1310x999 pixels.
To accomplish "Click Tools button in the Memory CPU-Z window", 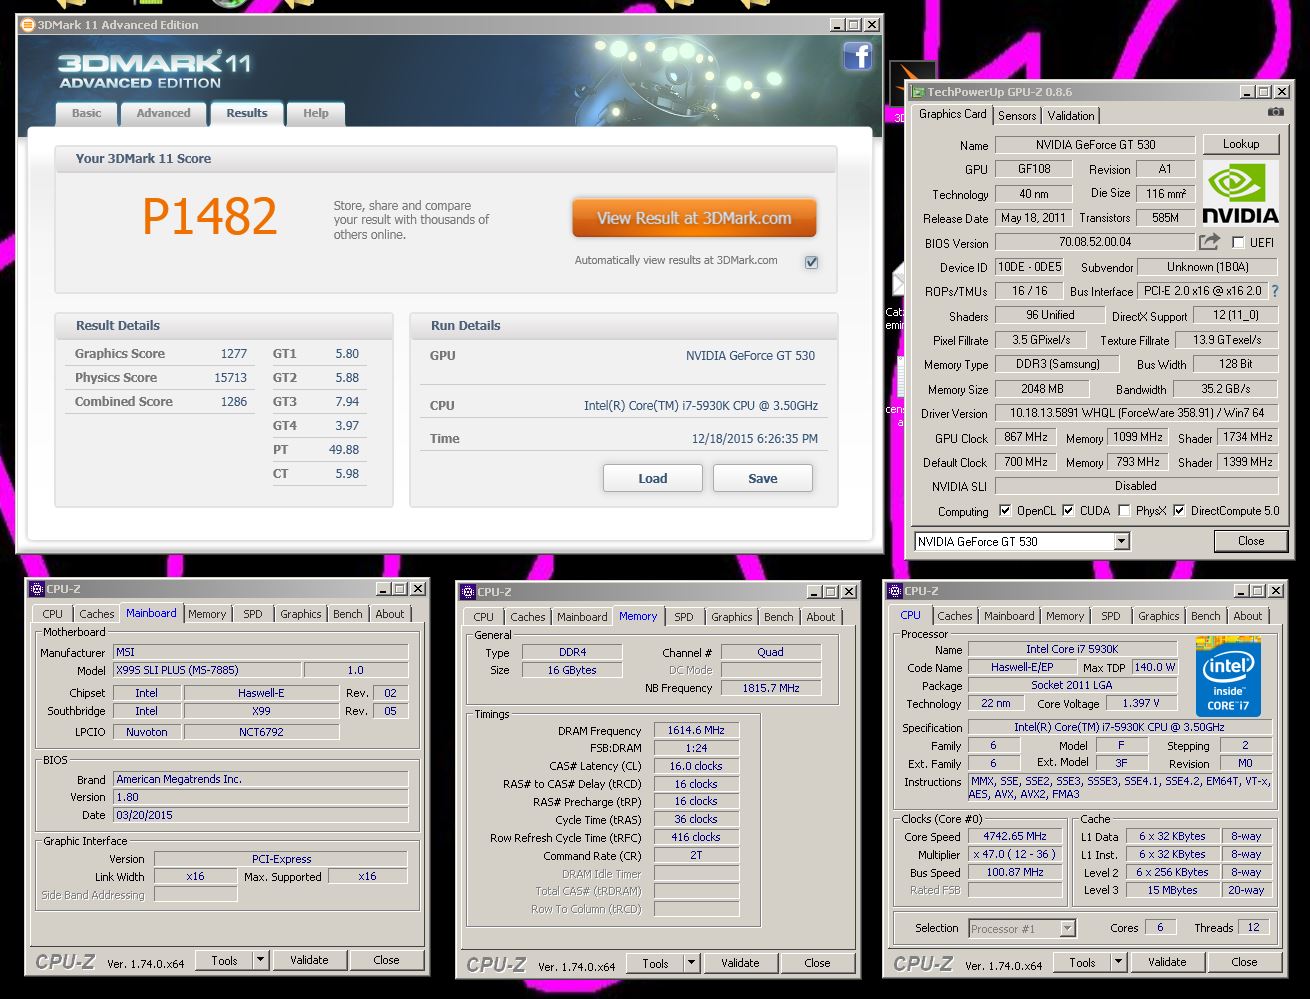I will point(655,963).
